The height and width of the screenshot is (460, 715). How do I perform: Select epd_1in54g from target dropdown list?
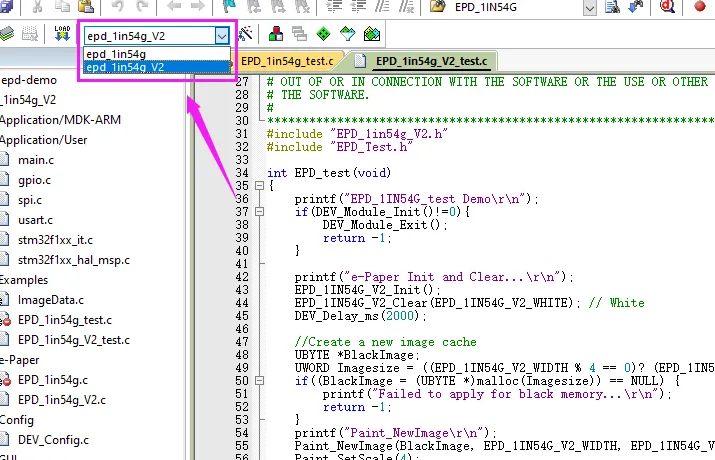157,54
